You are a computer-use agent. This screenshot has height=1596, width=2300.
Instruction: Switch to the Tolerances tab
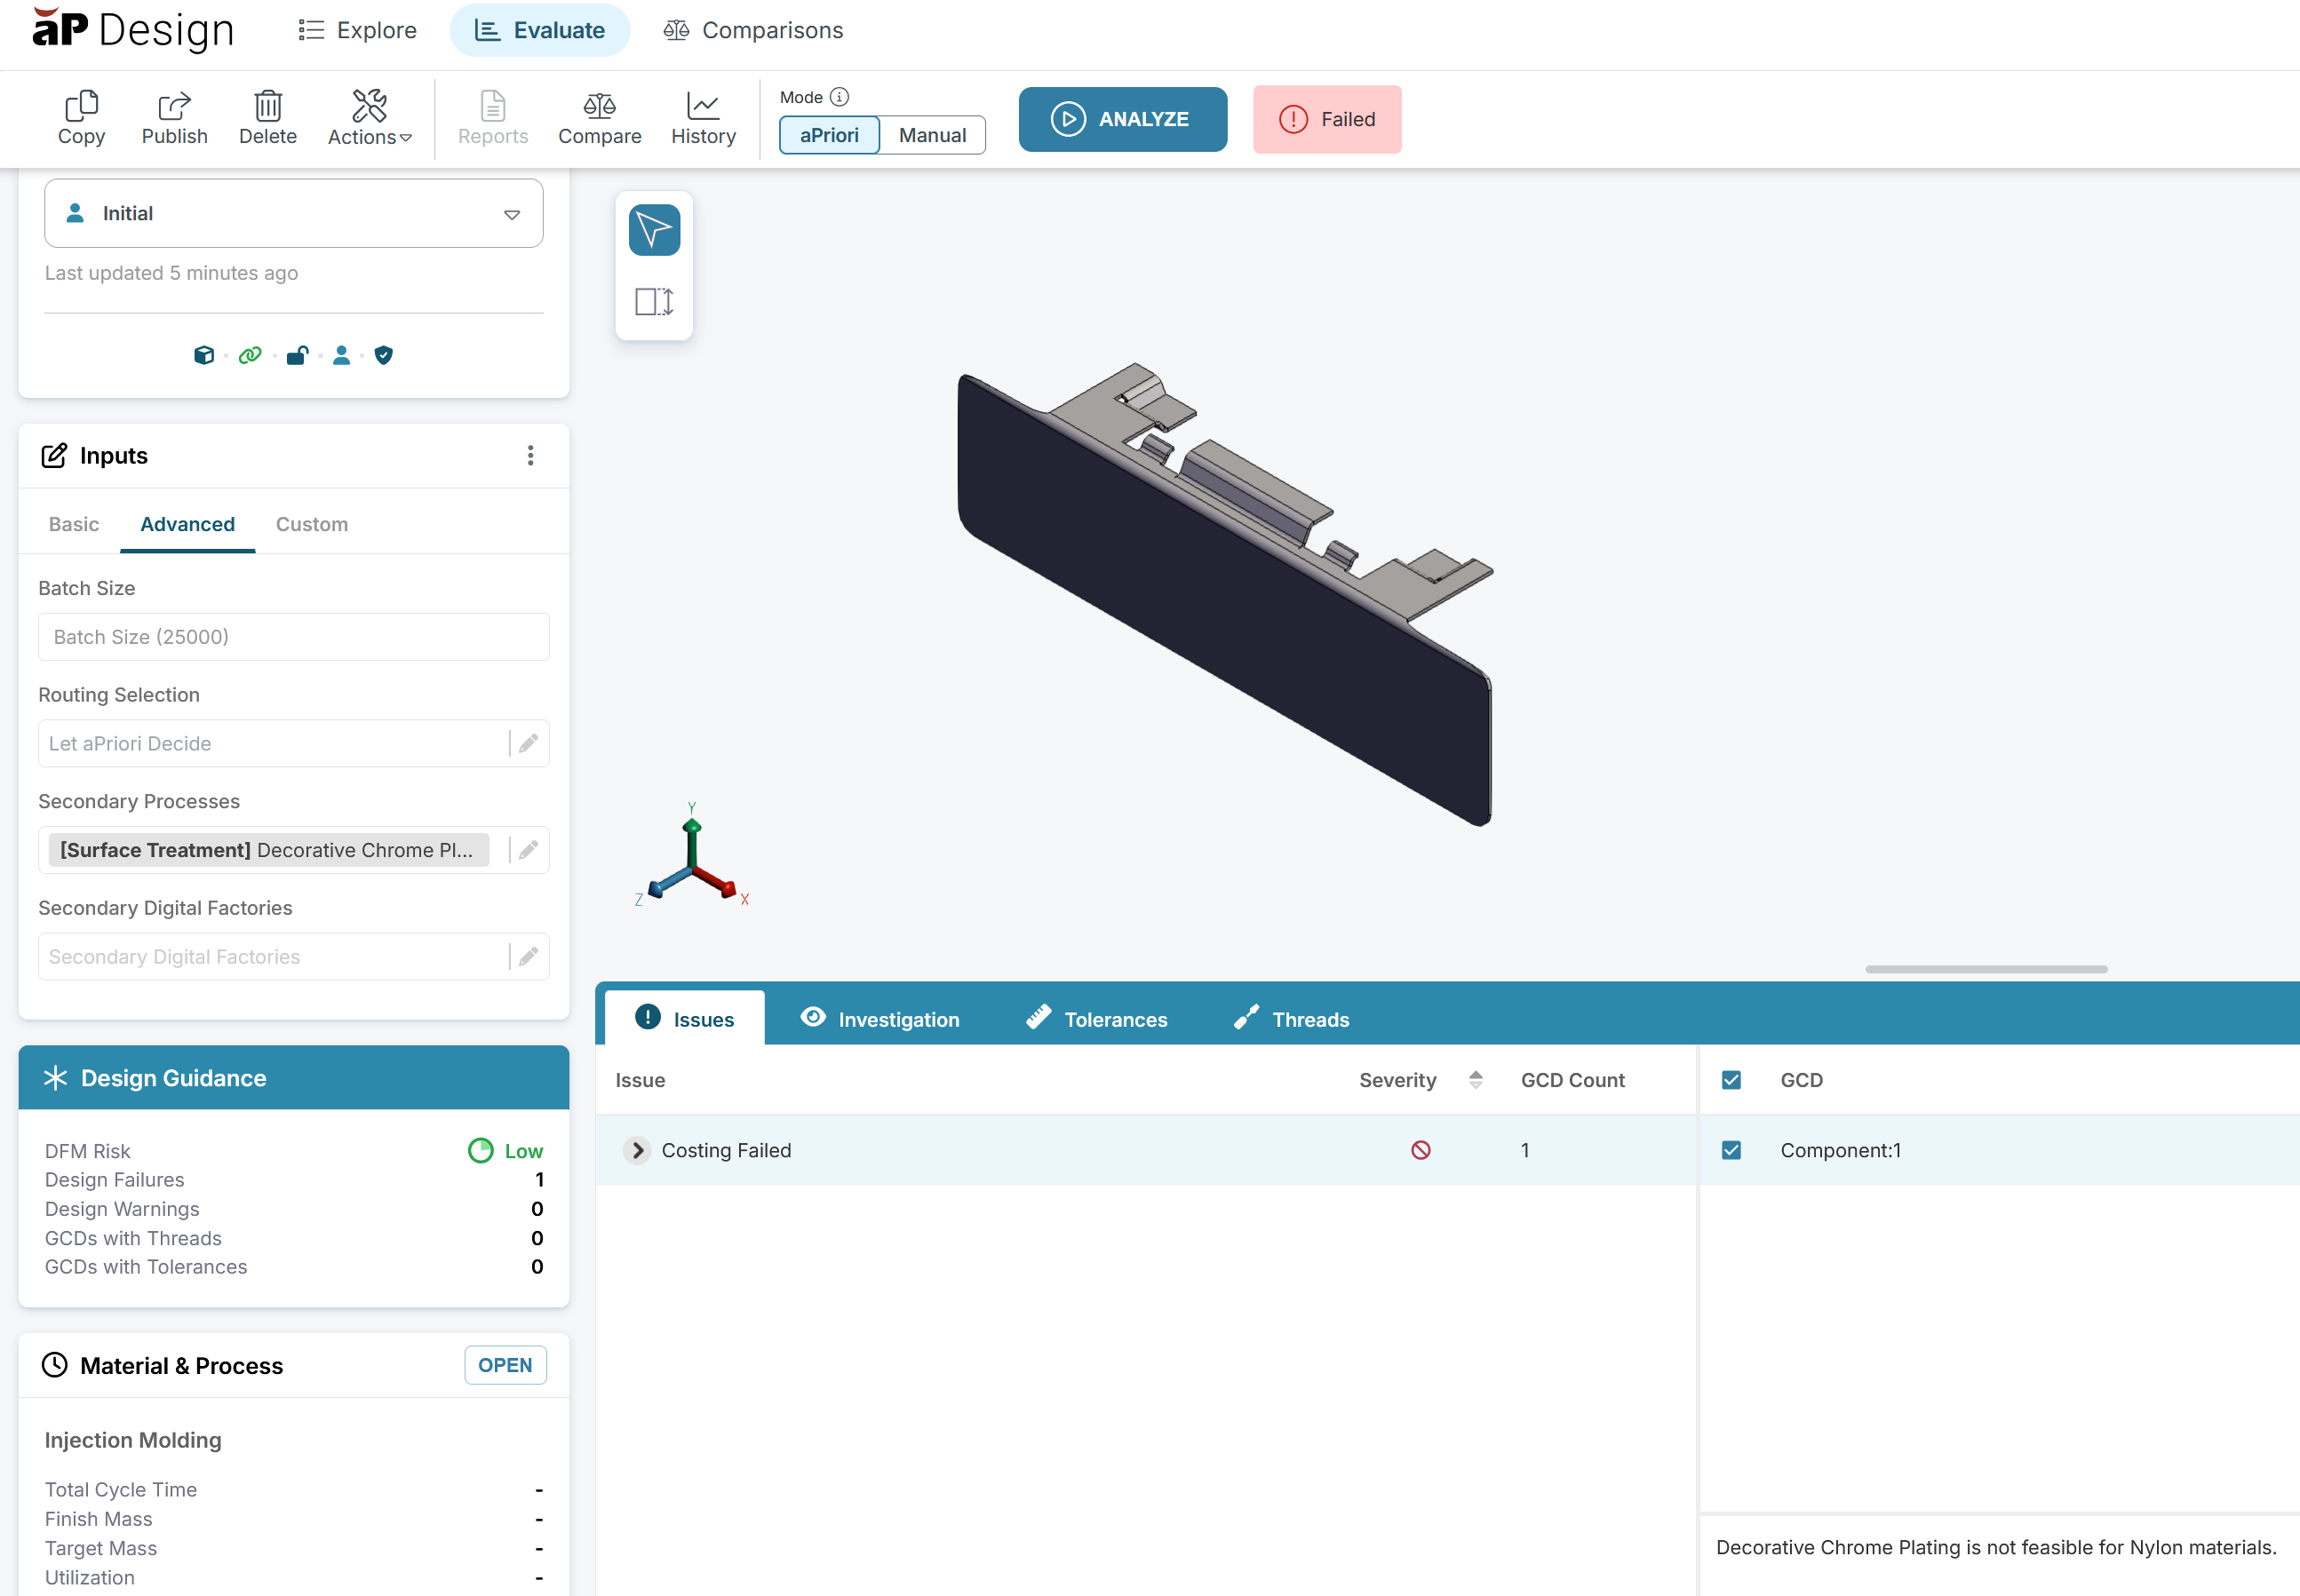pos(1097,1018)
